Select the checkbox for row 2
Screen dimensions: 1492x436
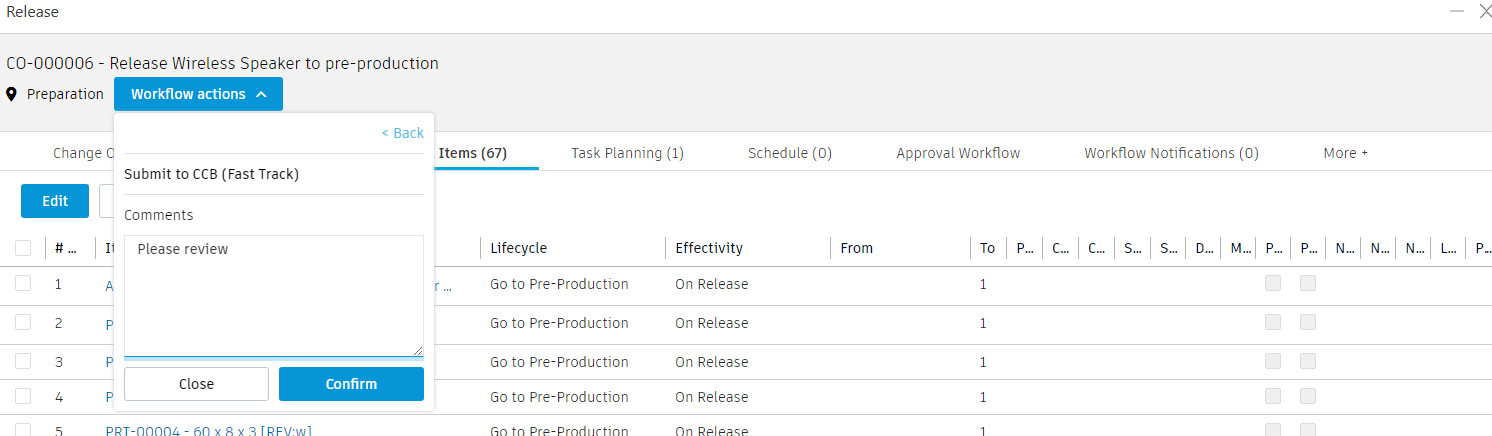click(x=23, y=323)
